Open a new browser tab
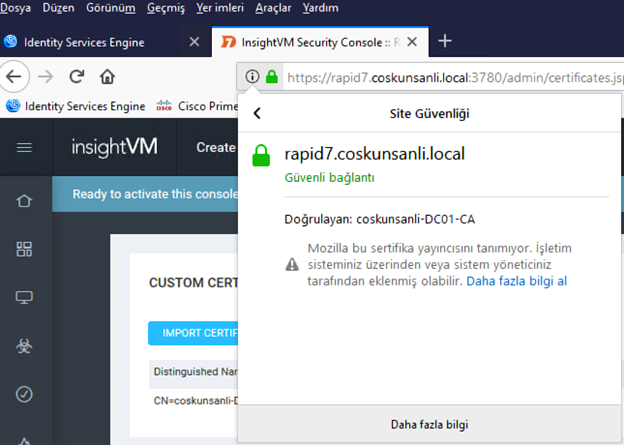The image size is (624, 445). coord(445,41)
